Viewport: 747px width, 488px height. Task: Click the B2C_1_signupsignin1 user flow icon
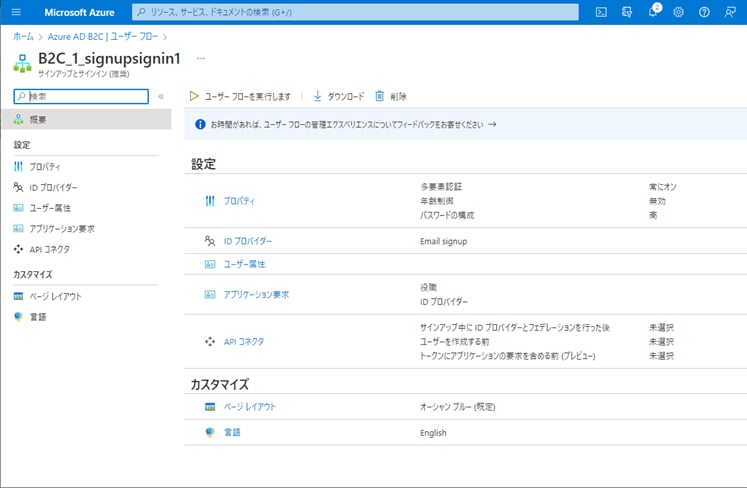tap(22, 63)
